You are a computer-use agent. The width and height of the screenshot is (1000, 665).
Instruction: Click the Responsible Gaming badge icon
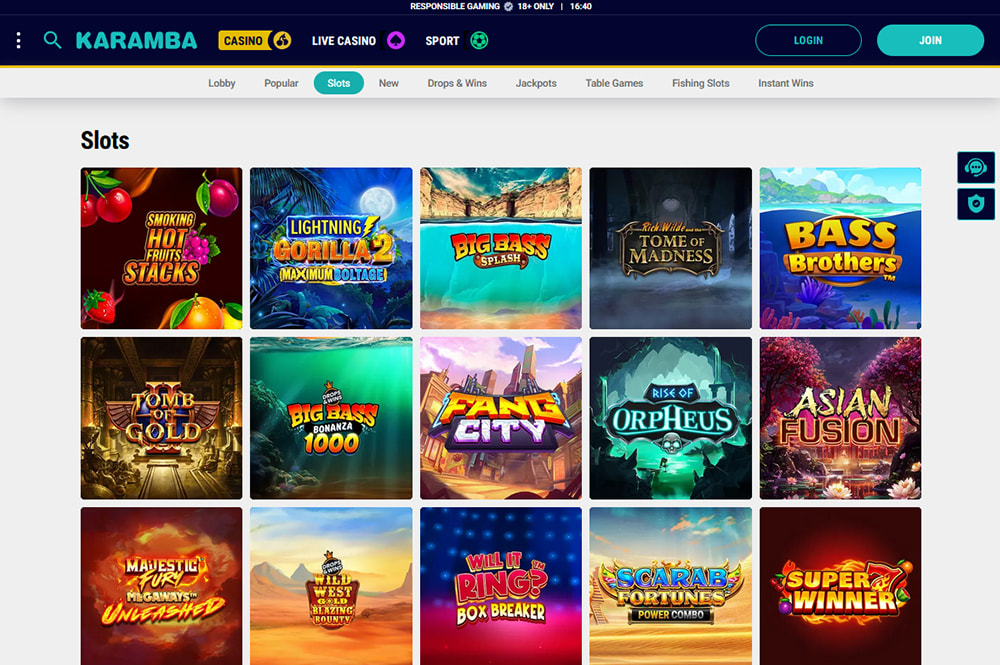tap(508, 6)
